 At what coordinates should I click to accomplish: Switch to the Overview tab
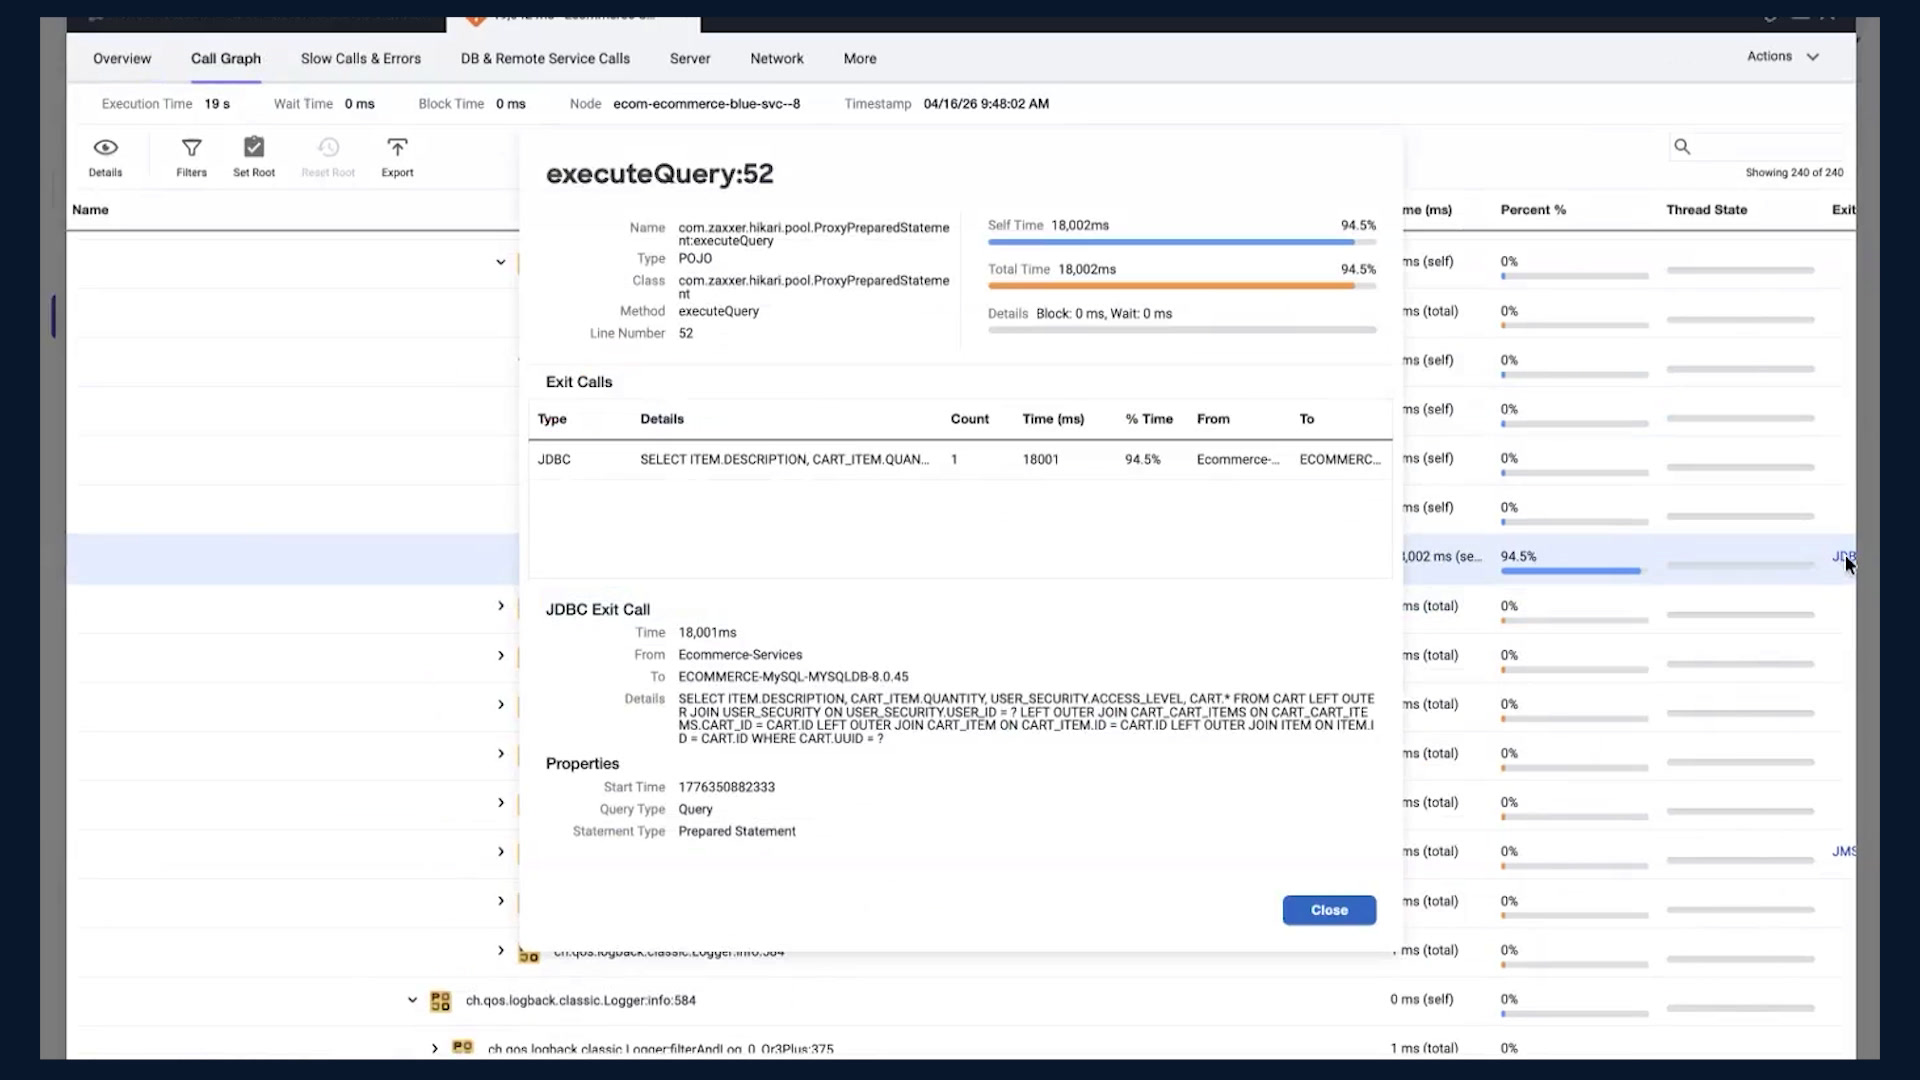(122, 58)
